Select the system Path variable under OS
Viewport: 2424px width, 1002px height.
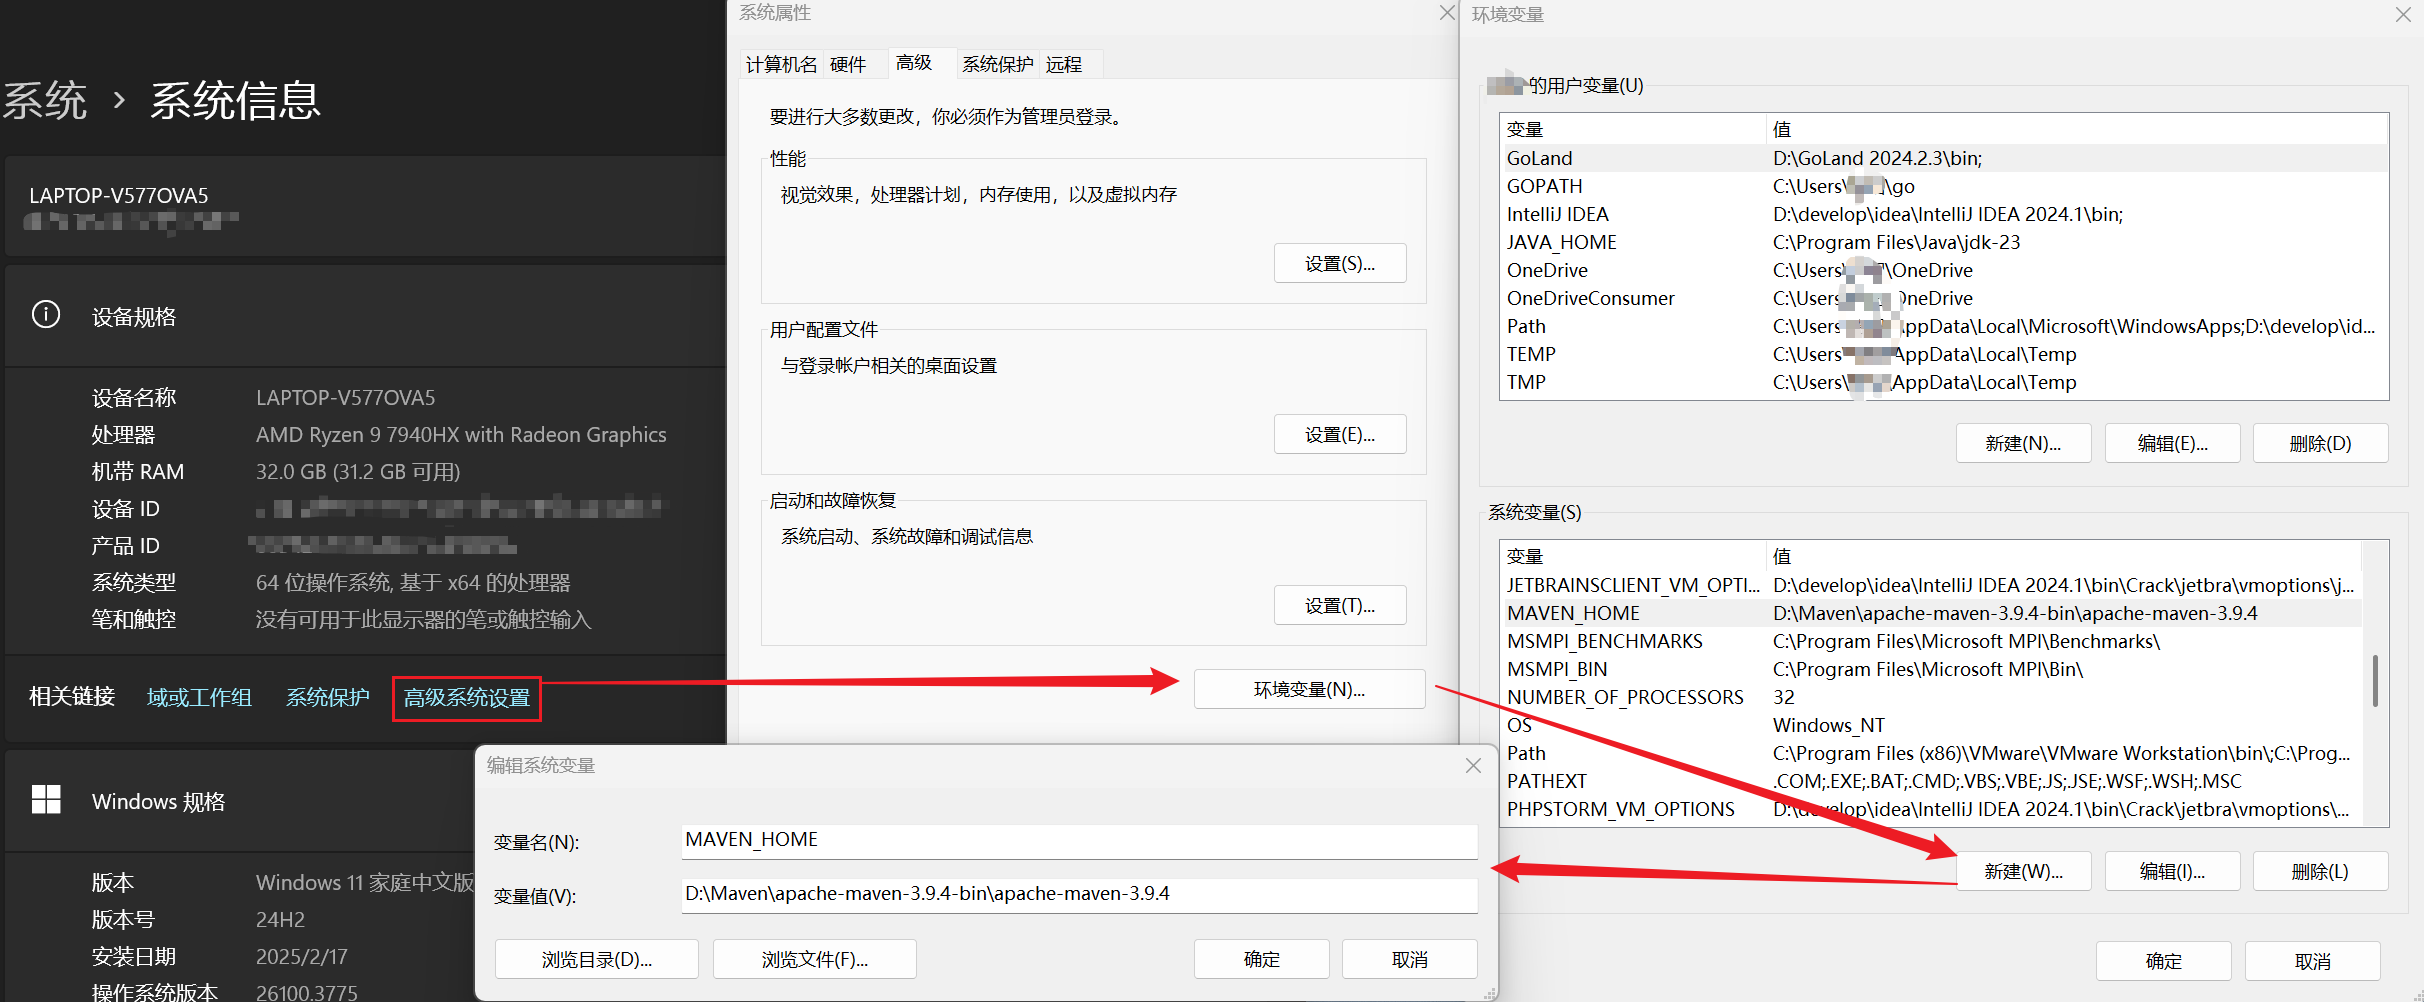(1931, 753)
